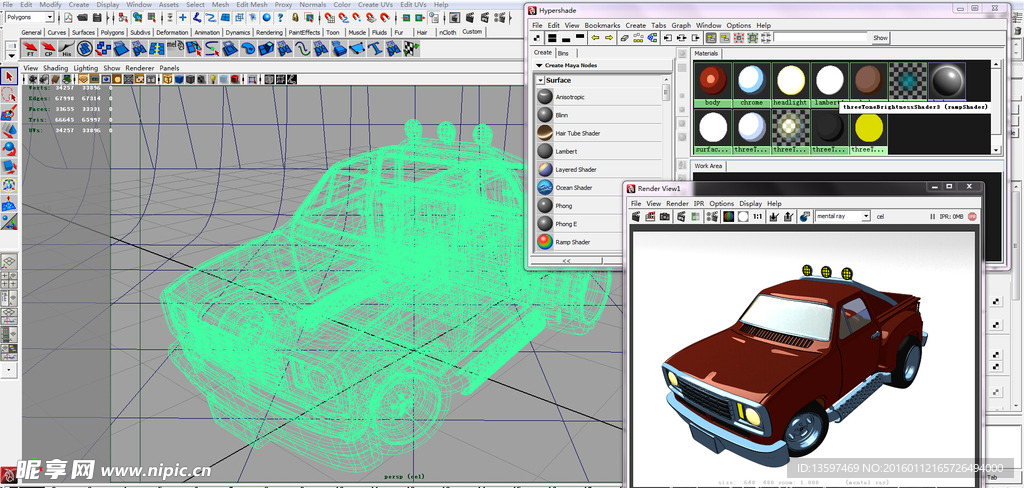Viewport: 1024px width, 488px height.
Task: Toggle the alpha channel display in Render View
Action: pos(743,216)
